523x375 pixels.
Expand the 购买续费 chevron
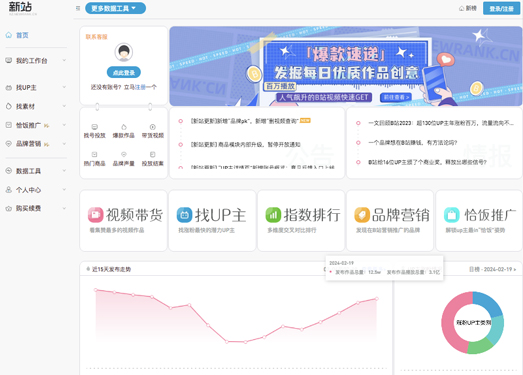click(64, 209)
